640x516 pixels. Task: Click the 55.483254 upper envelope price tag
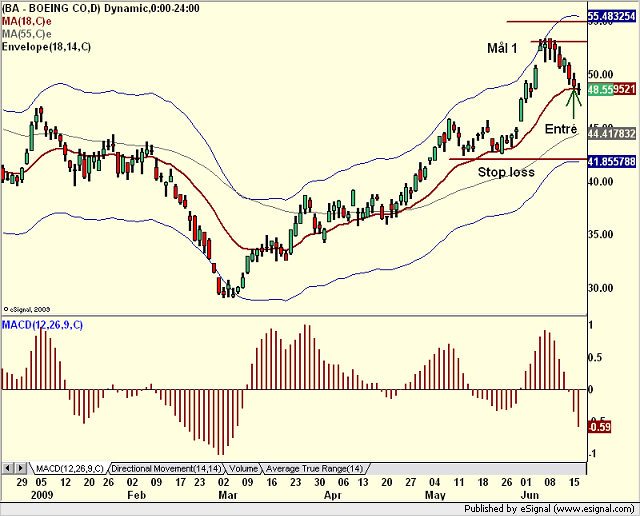coord(611,16)
